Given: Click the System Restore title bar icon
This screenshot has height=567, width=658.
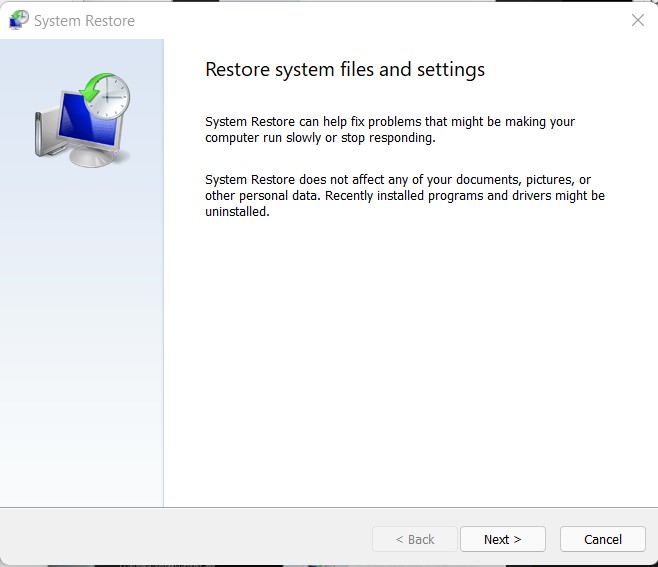Looking at the screenshot, I should click(x=19, y=20).
